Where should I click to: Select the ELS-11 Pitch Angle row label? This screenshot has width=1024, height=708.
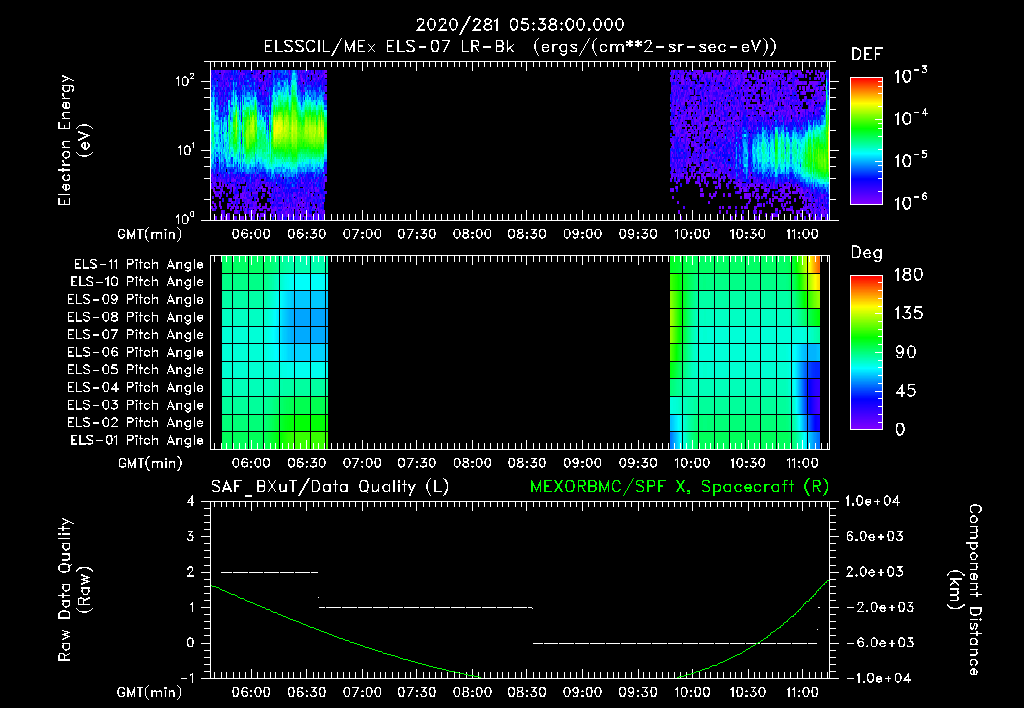pyautogui.click(x=138, y=265)
